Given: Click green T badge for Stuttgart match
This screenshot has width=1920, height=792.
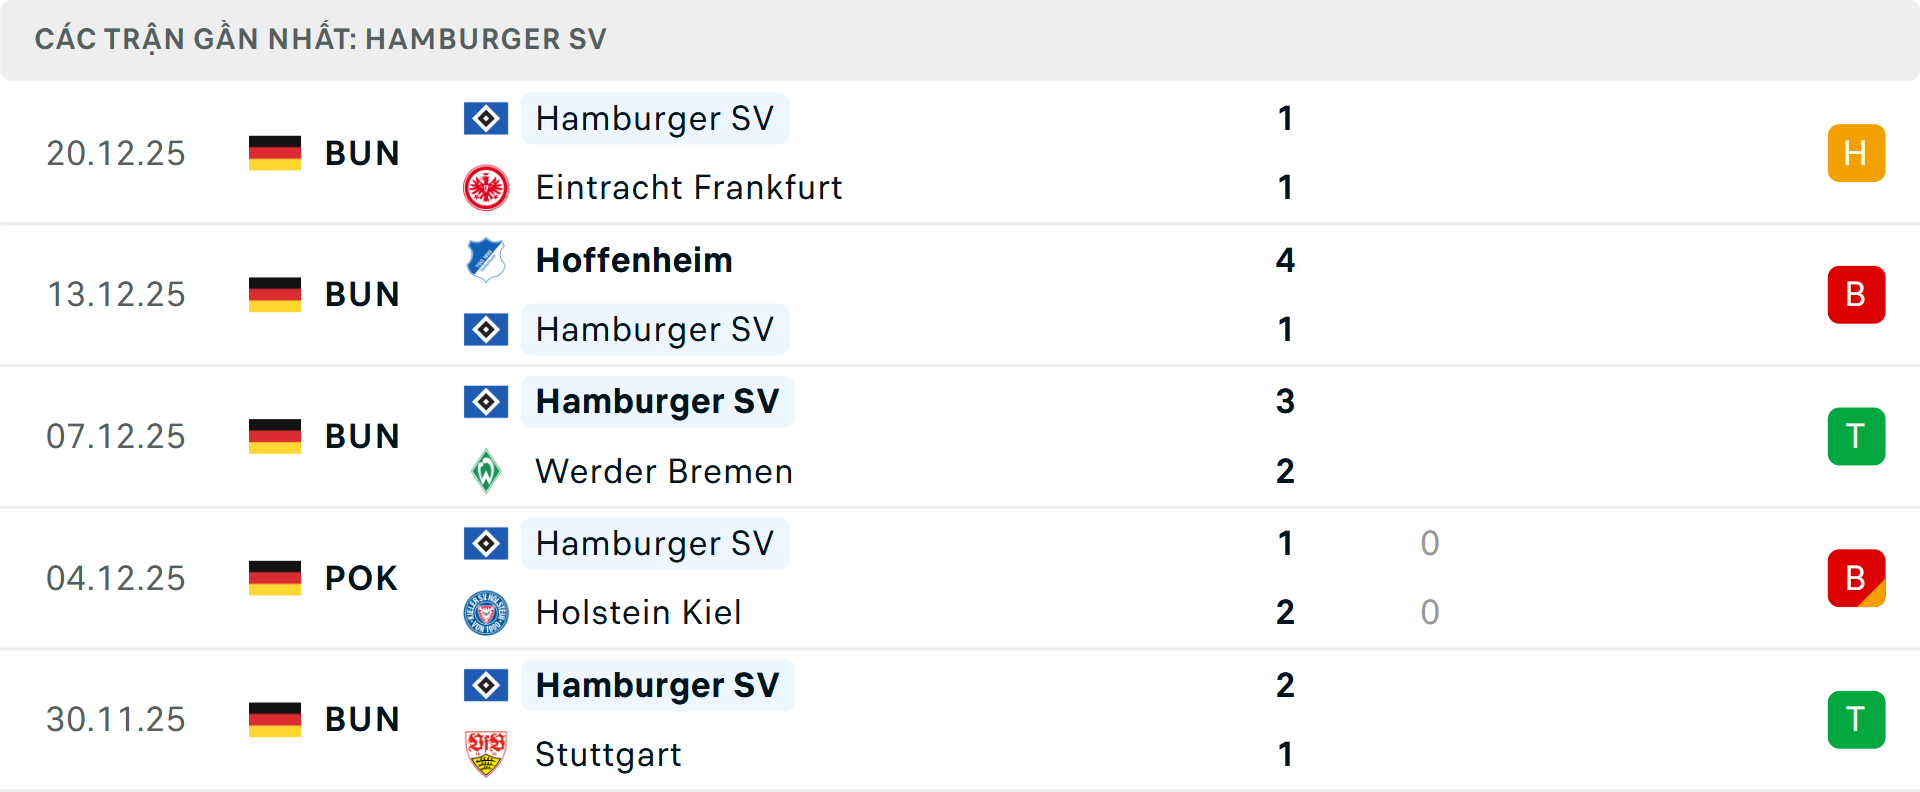Looking at the screenshot, I should pos(1856,720).
